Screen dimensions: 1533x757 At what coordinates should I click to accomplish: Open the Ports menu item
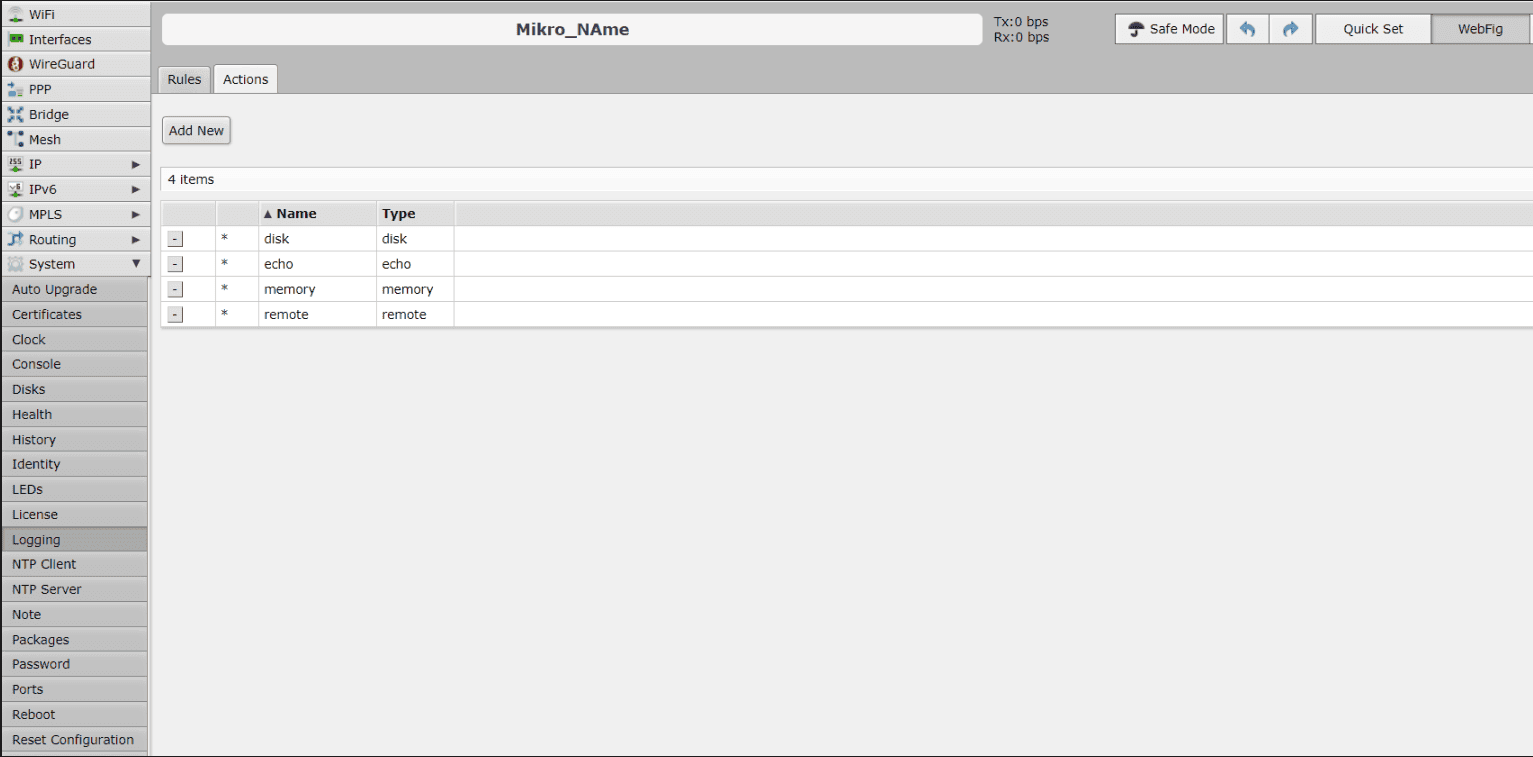point(74,689)
